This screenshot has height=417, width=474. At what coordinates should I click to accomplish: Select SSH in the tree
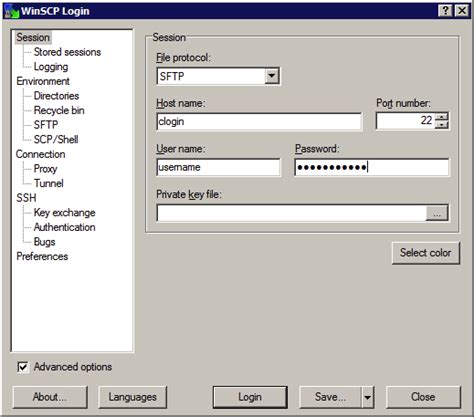point(26,198)
